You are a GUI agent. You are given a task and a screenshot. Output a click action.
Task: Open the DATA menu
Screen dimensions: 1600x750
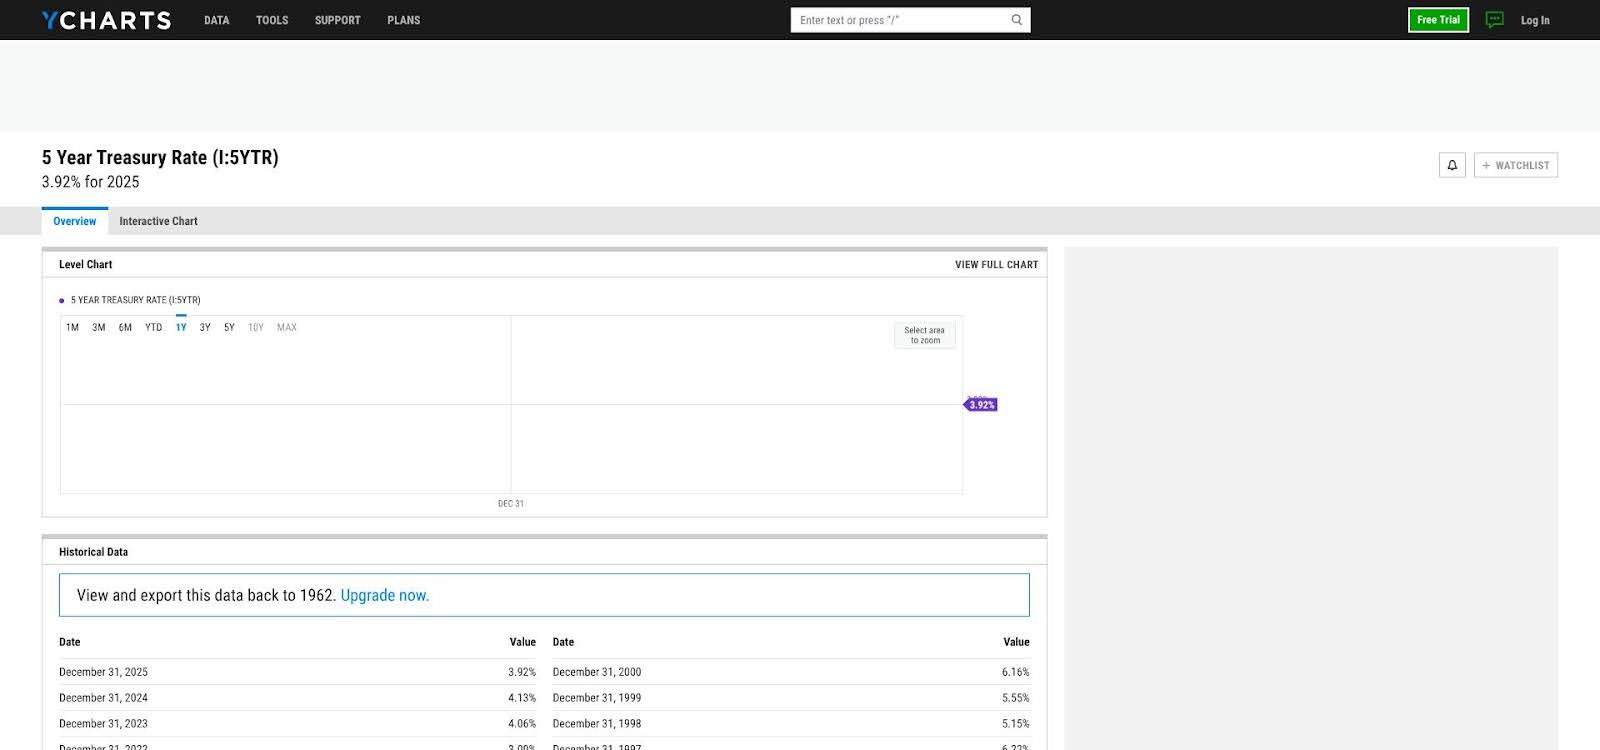pos(216,20)
